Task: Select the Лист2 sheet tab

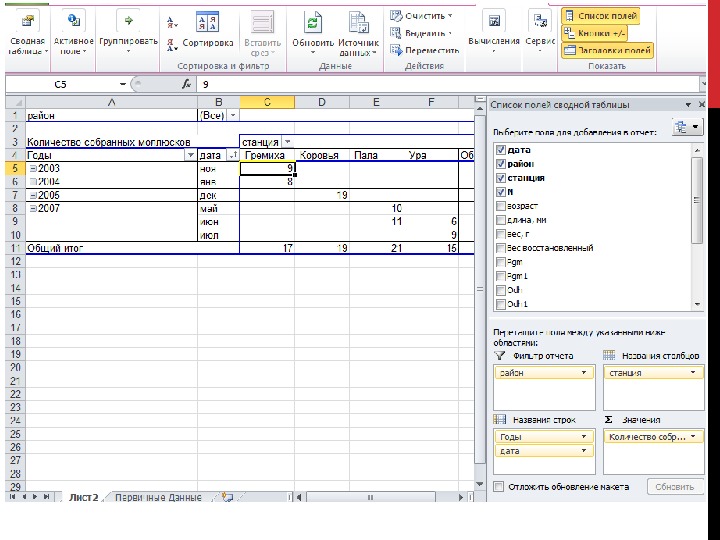Action: 83,497
